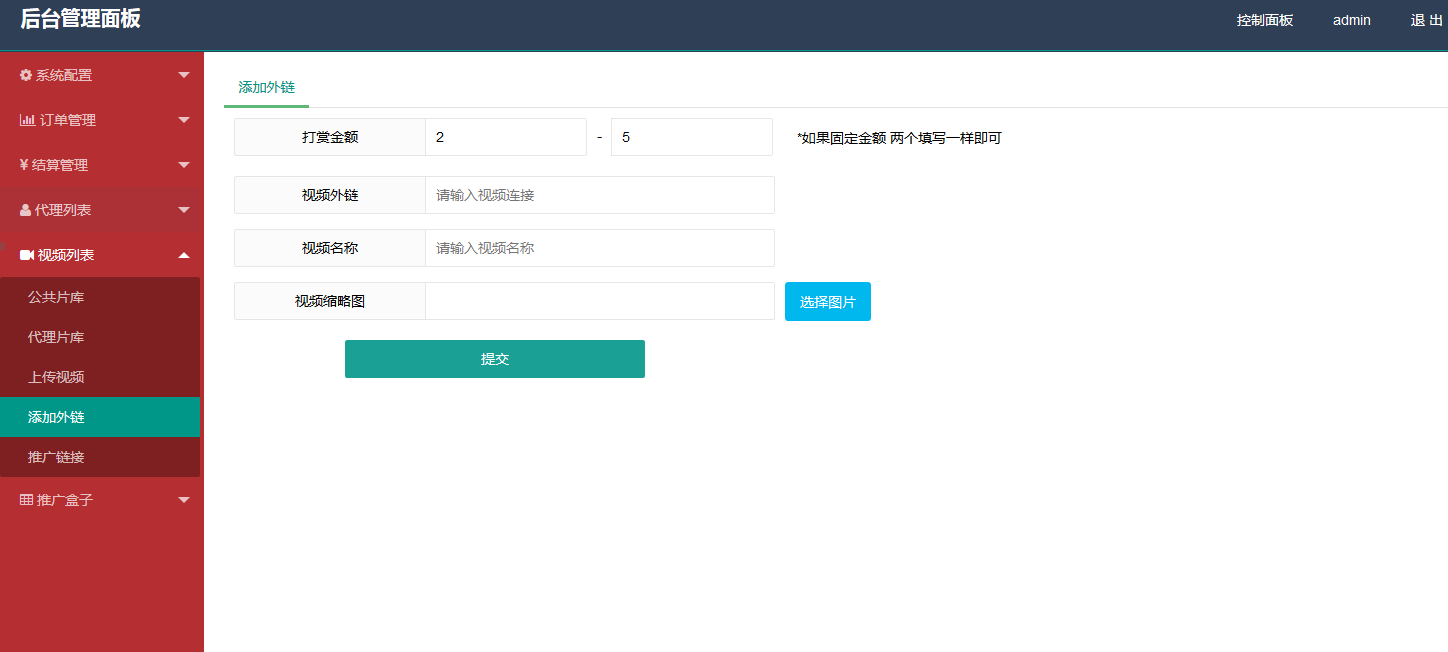Collapse the 视频列表 menu arrow

click(x=184, y=255)
